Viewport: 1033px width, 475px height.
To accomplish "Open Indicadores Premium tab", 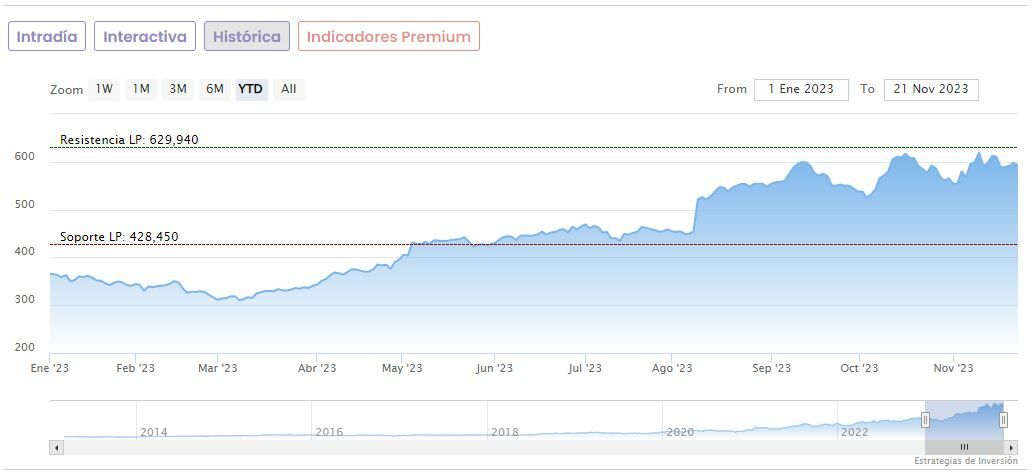I will pos(388,37).
